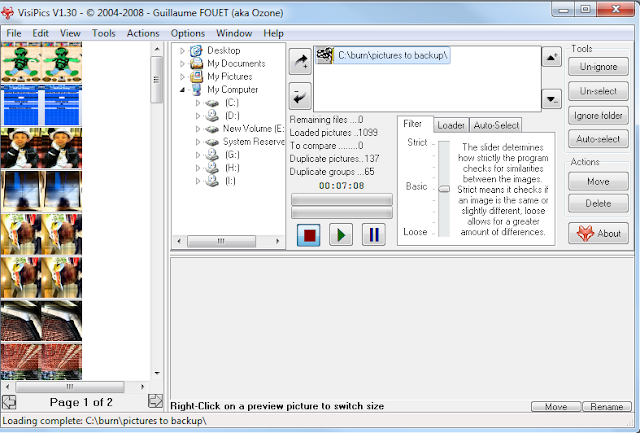This screenshot has height=433, width=640.
Task: Click the Un-ignore button
Action: 598,67
